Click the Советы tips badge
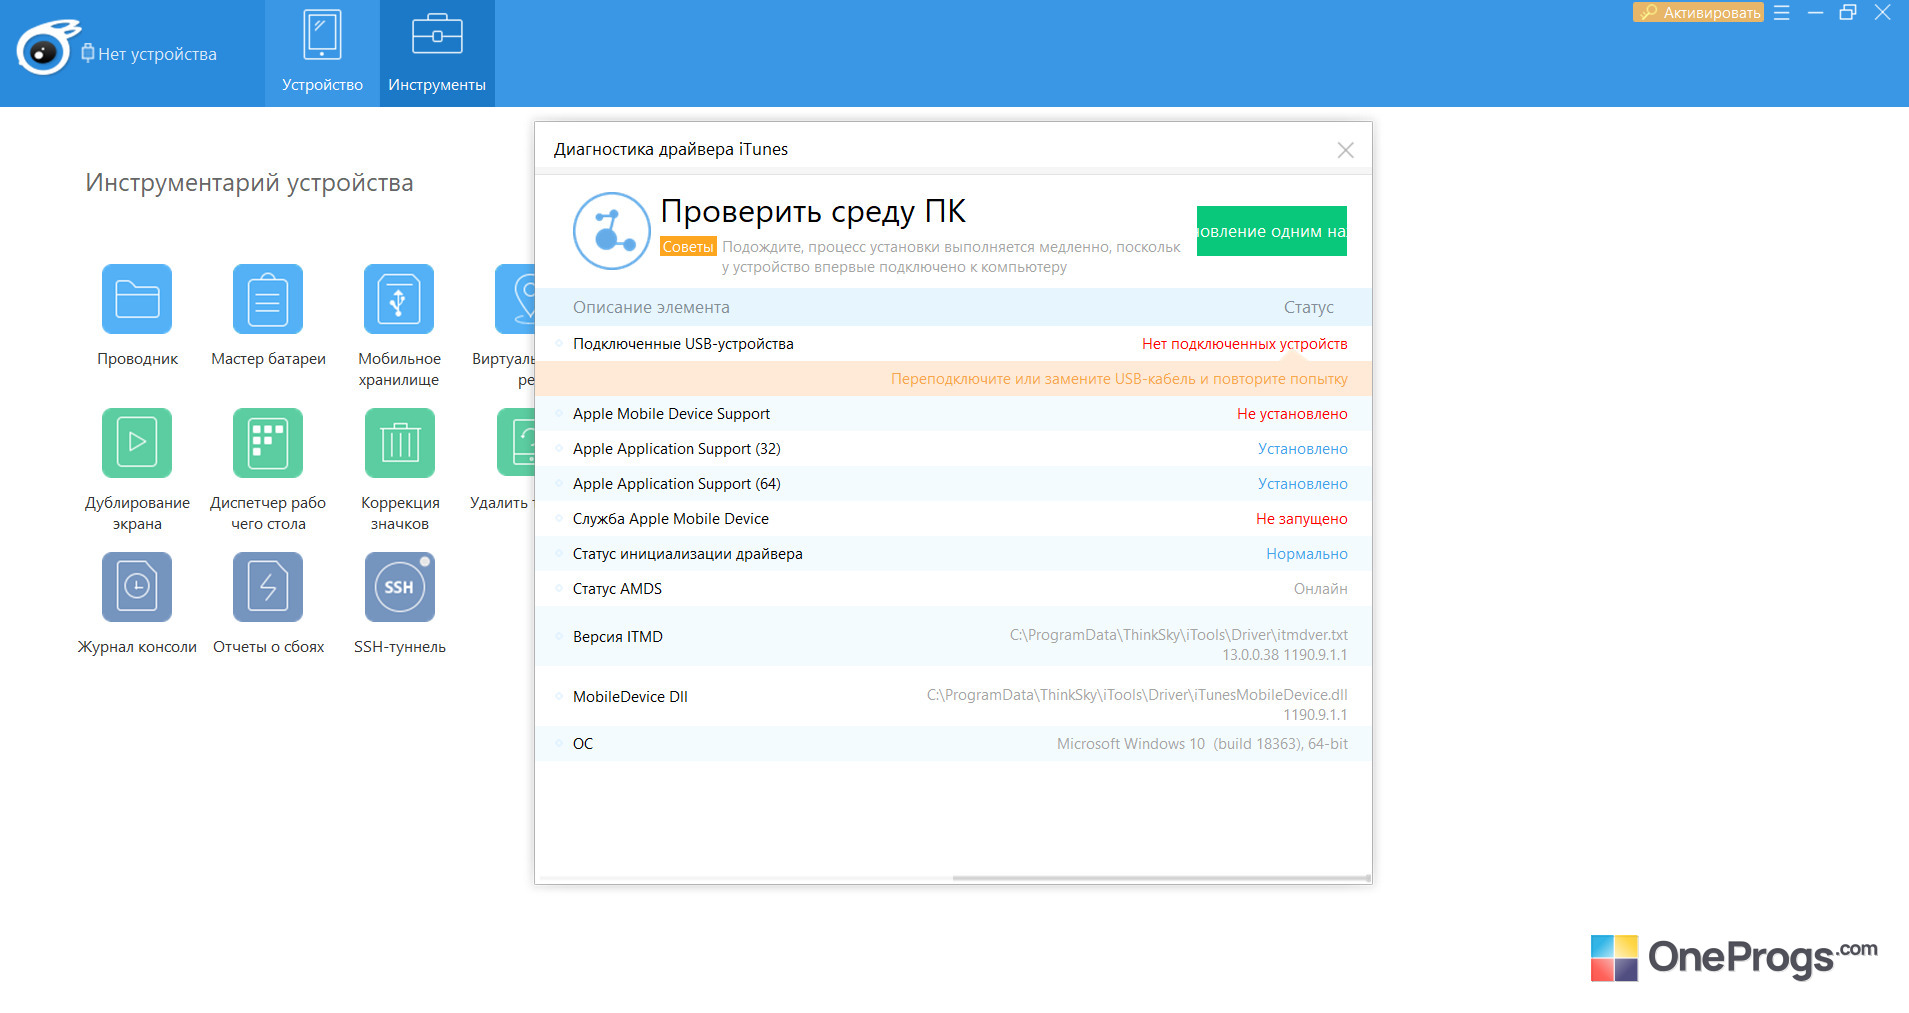The height and width of the screenshot is (1013, 1909). 688,246
